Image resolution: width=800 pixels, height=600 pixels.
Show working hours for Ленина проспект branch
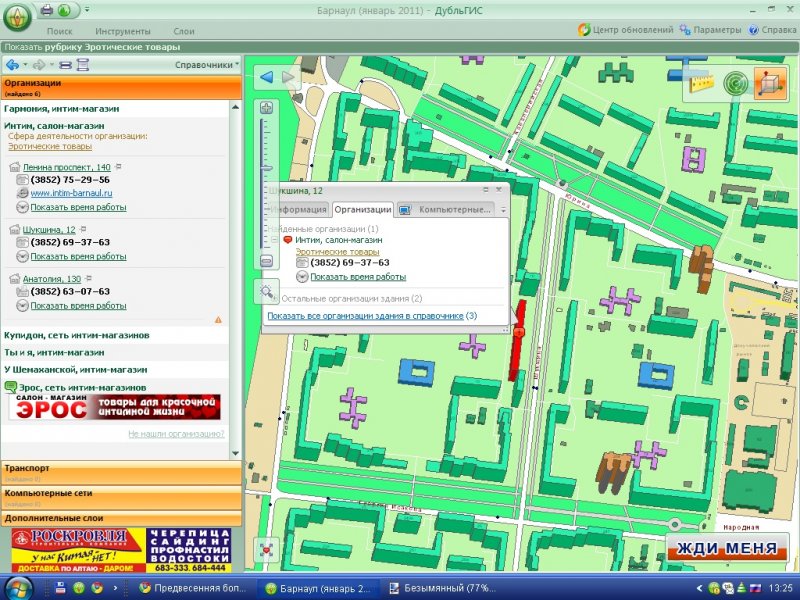click(79, 207)
